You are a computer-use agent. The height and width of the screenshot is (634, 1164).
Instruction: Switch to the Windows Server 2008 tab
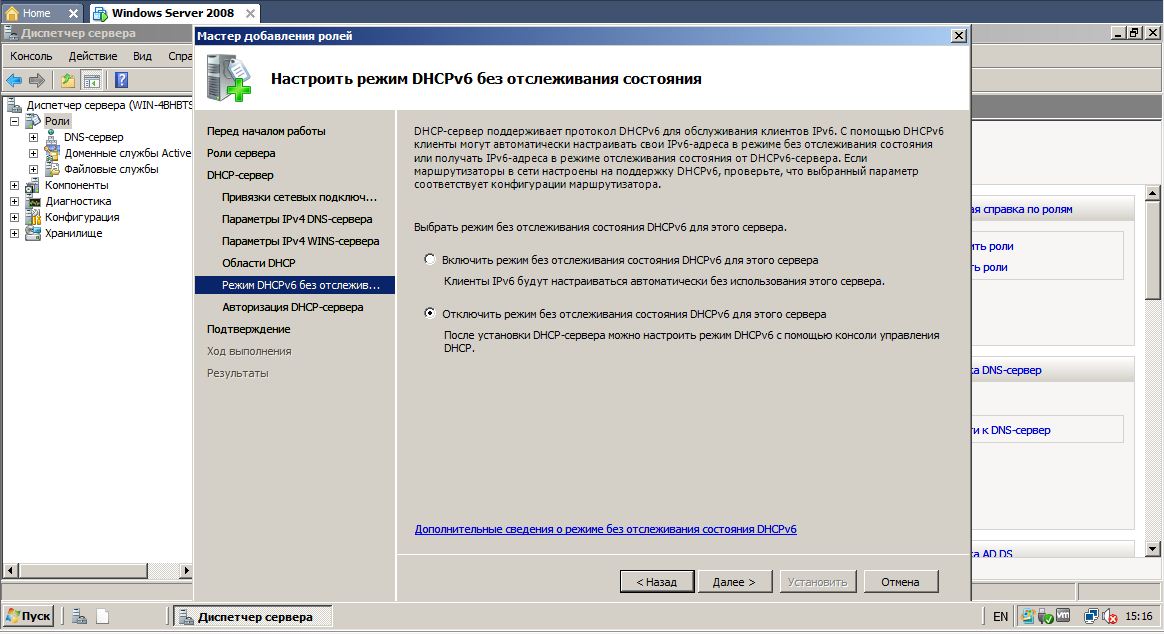(x=176, y=13)
